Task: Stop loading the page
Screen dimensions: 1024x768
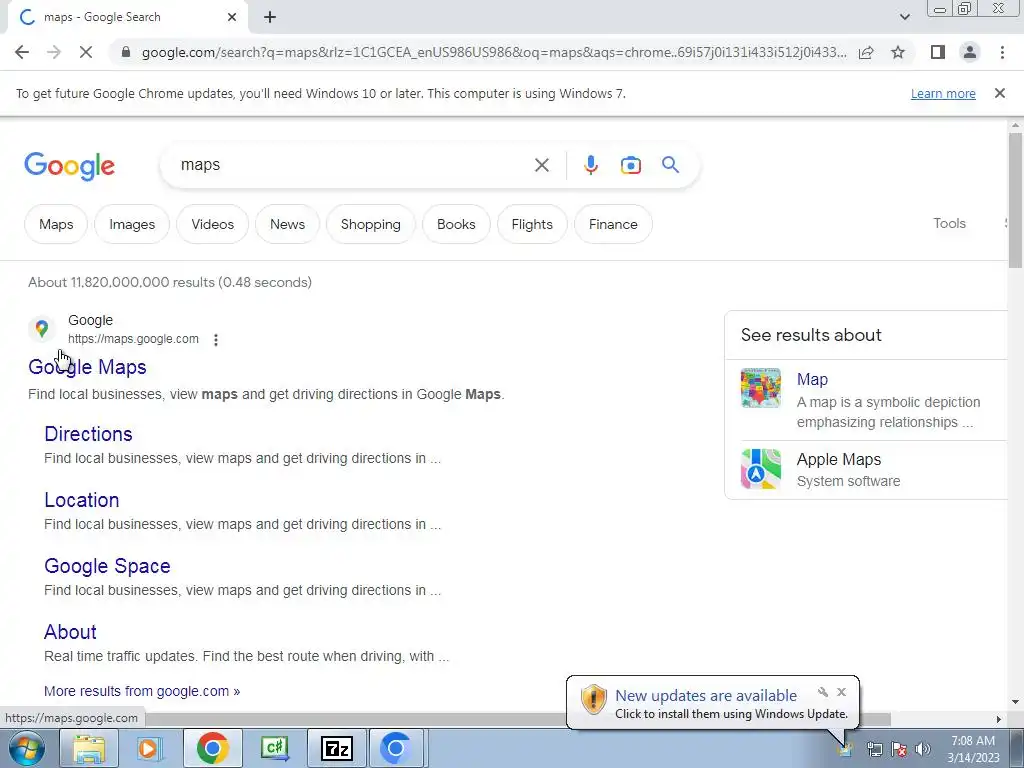Action: click(x=86, y=52)
